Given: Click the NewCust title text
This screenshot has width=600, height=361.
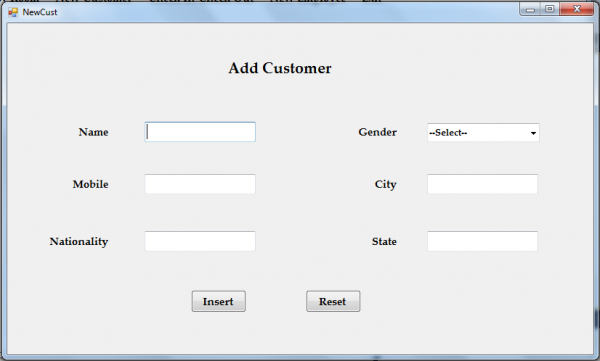Looking at the screenshot, I should [40, 12].
